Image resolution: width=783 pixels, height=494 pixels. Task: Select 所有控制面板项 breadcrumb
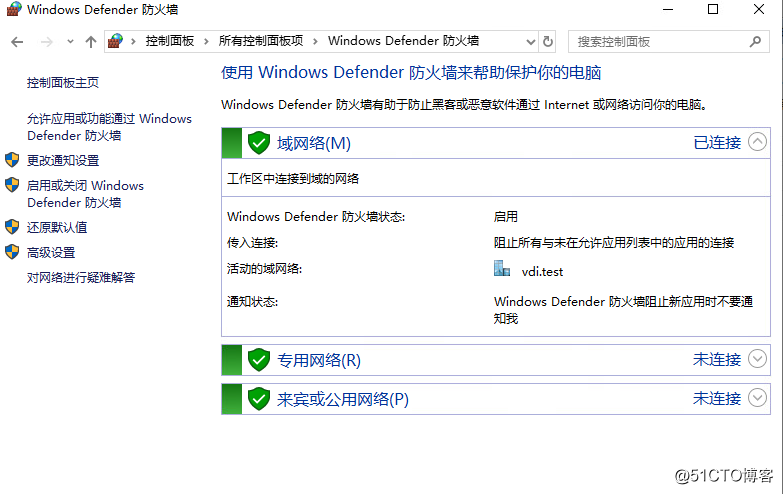[x=261, y=41]
